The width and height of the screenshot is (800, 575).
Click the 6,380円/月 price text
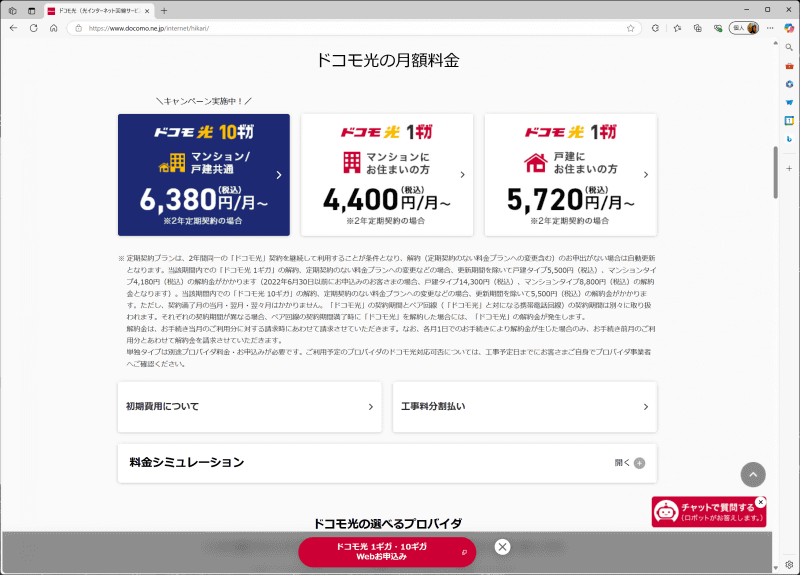click(x=204, y=199)
